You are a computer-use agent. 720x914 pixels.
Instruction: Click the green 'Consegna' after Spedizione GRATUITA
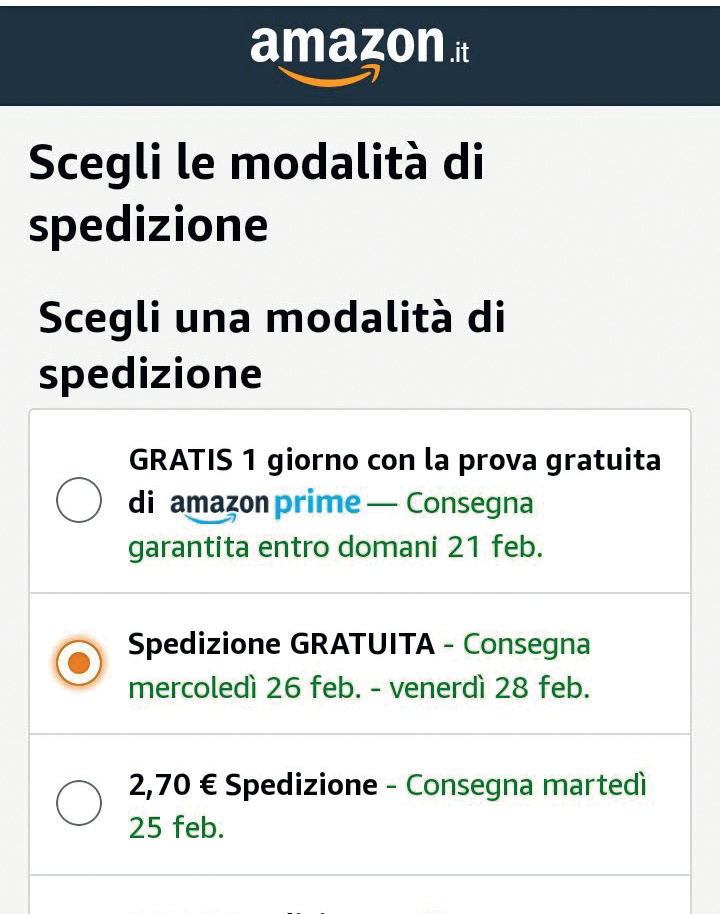[x=526, y=645]
